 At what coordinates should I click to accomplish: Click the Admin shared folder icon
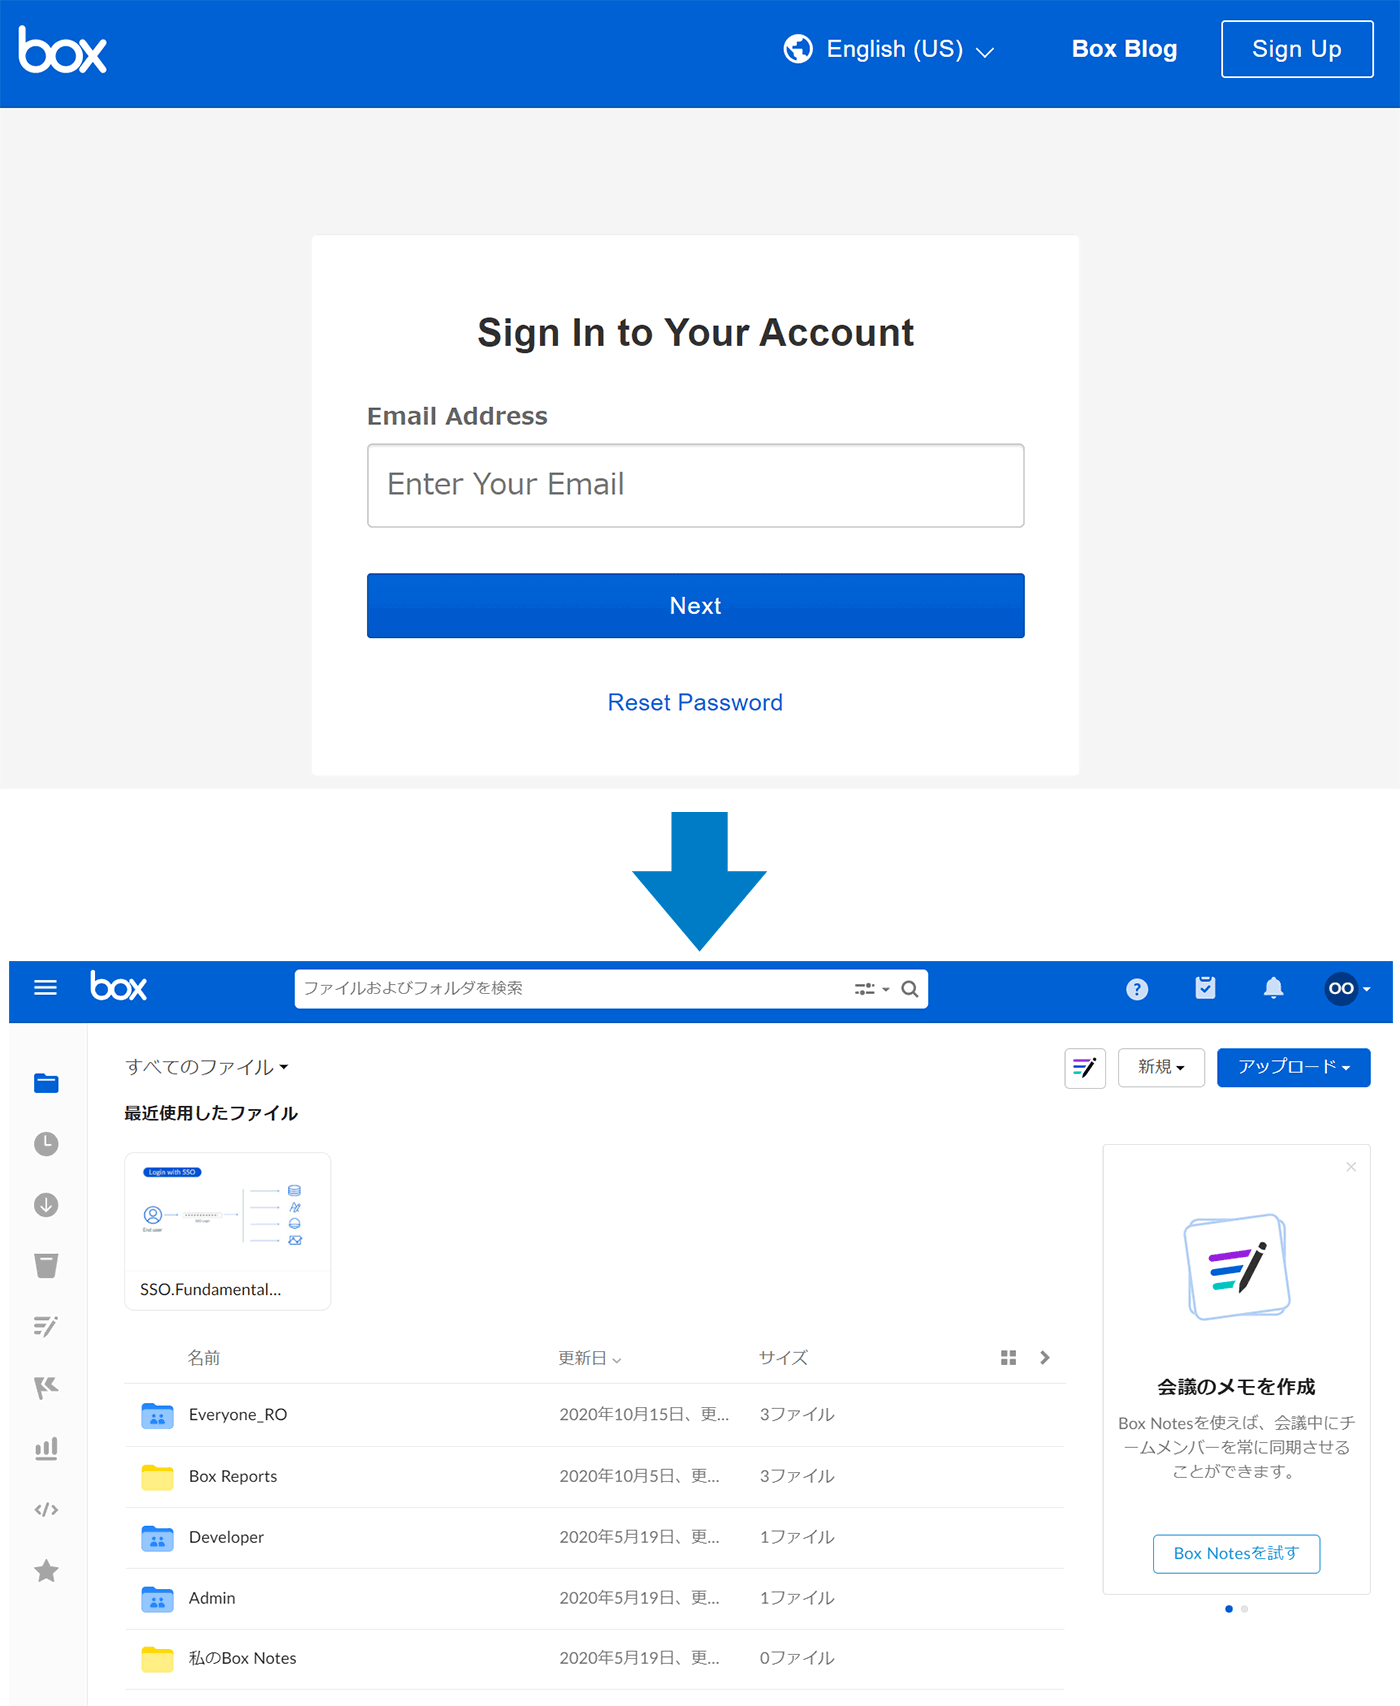pyautogui.click(x=157, y=1598)
